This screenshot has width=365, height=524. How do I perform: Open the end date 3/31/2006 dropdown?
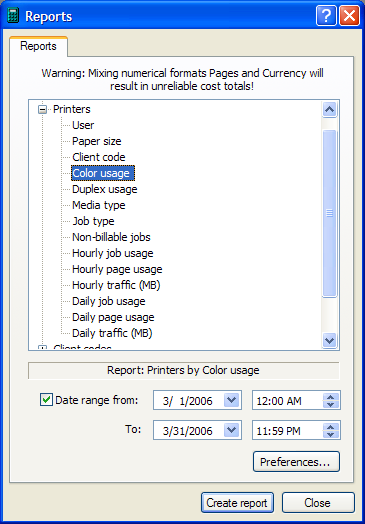point(232,430)
